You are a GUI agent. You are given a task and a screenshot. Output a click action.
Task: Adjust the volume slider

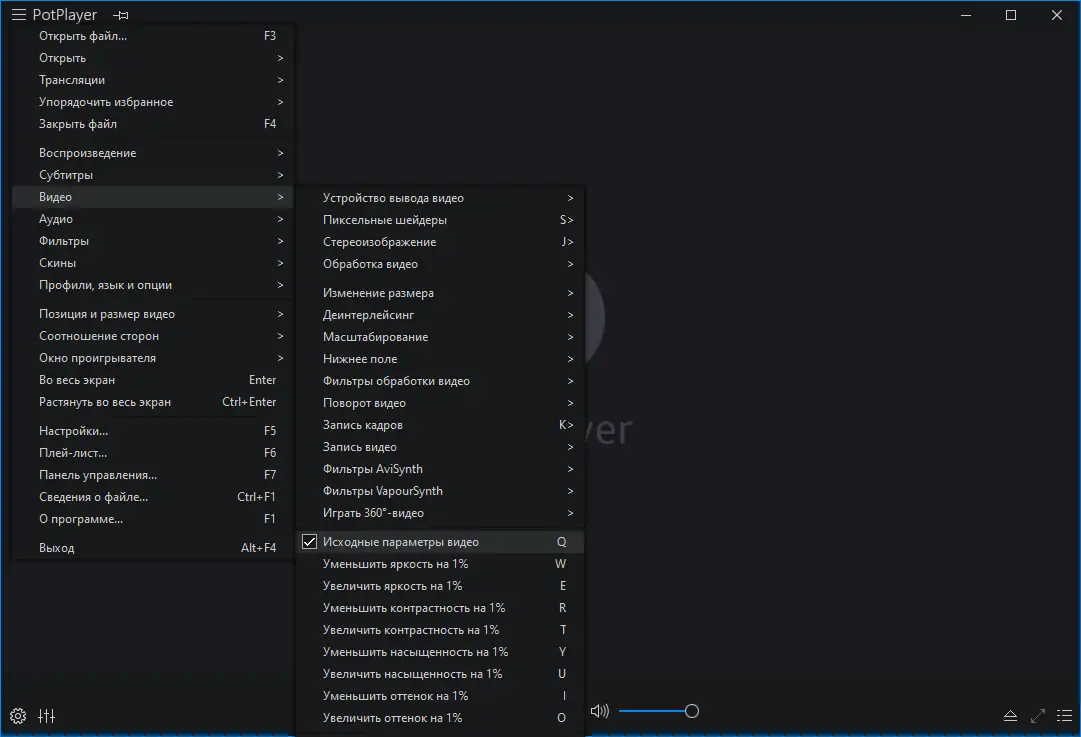point(658,711)
